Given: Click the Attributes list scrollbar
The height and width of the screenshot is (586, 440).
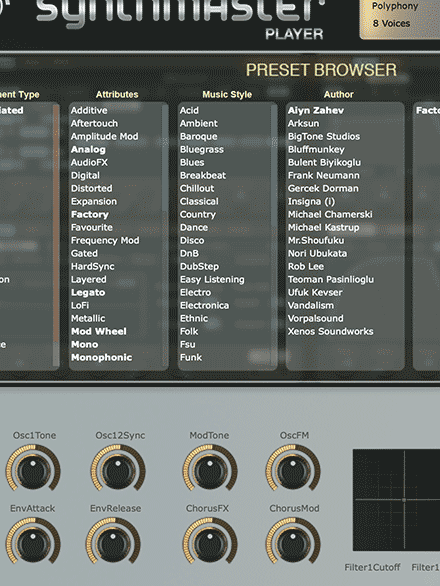Looking at the screenshot, I should (x=165, y=235).
